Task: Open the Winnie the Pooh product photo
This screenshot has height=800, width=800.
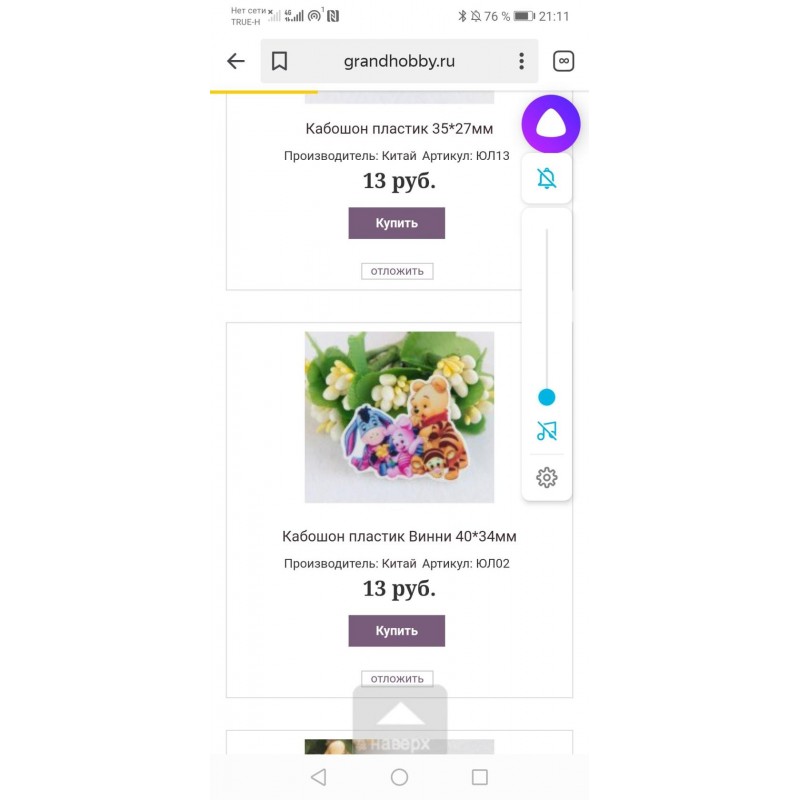Action: pos(399,417)
